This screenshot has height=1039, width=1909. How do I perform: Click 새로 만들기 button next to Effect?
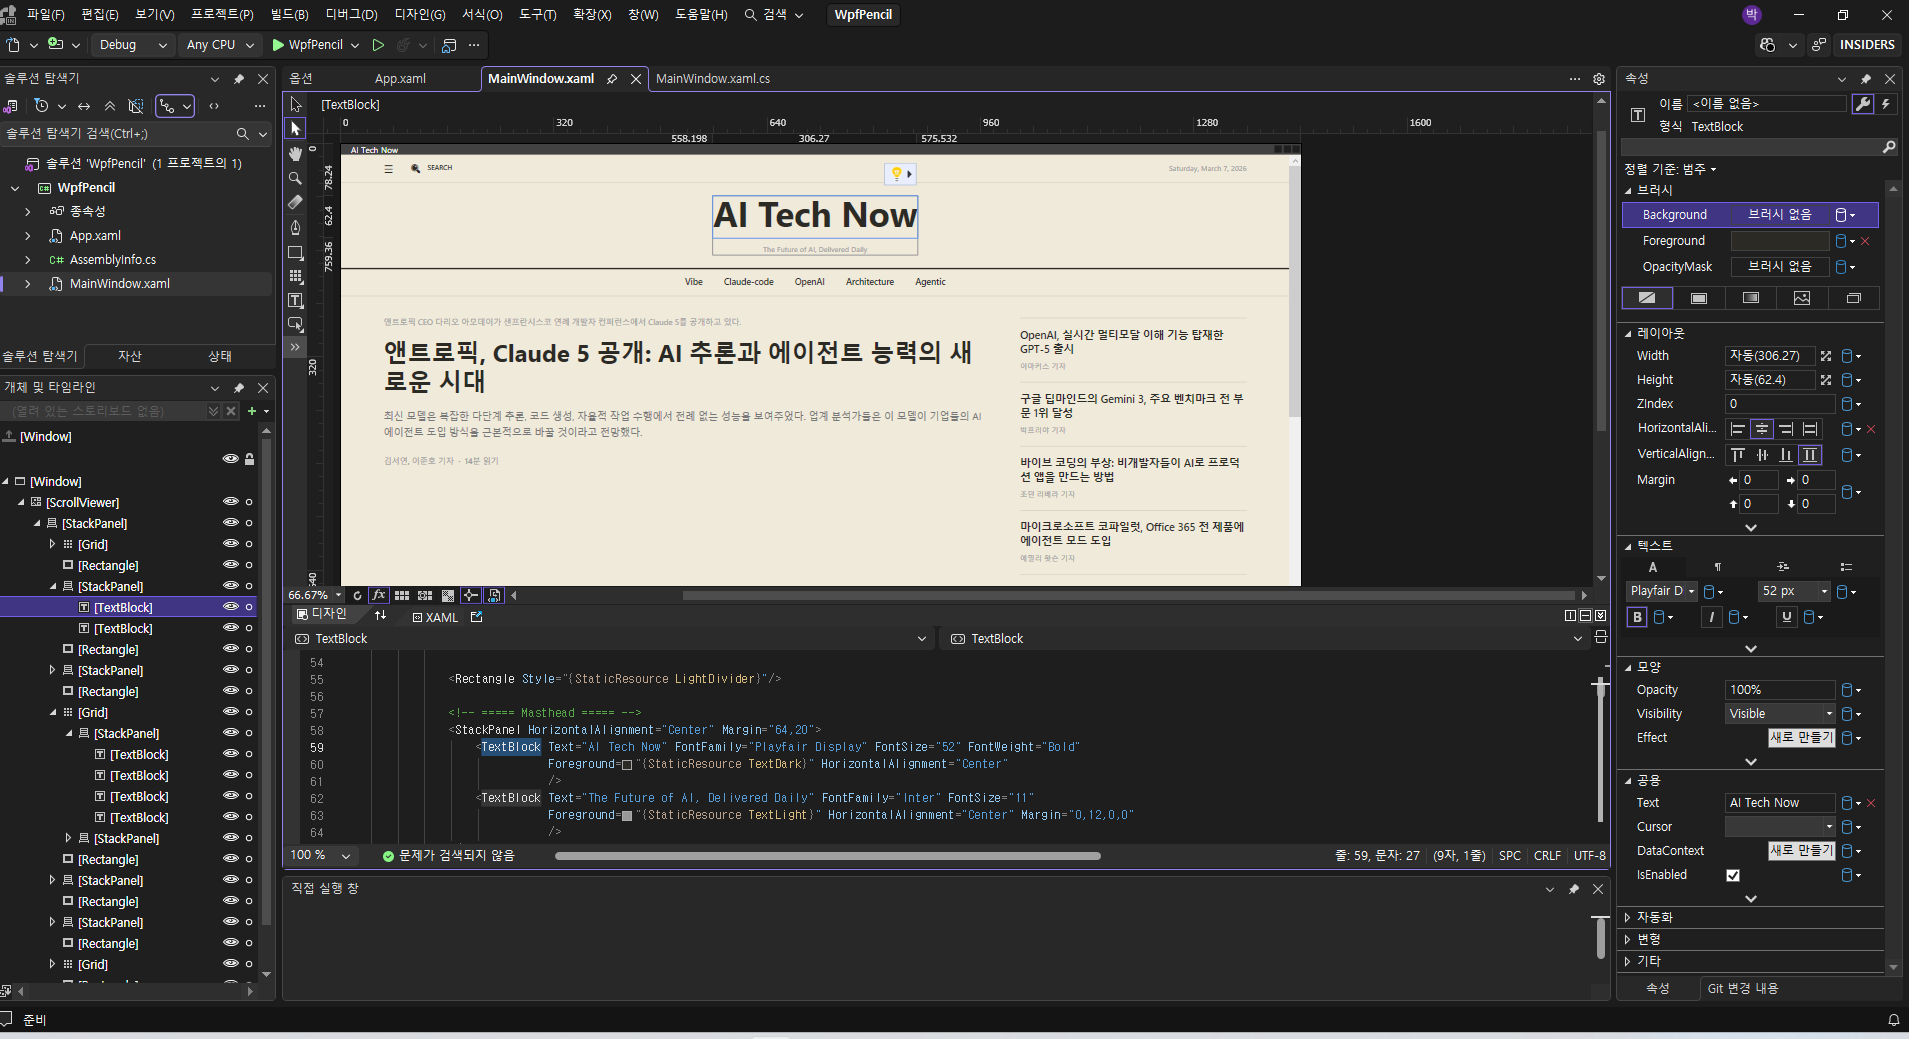coord(1801,738)
